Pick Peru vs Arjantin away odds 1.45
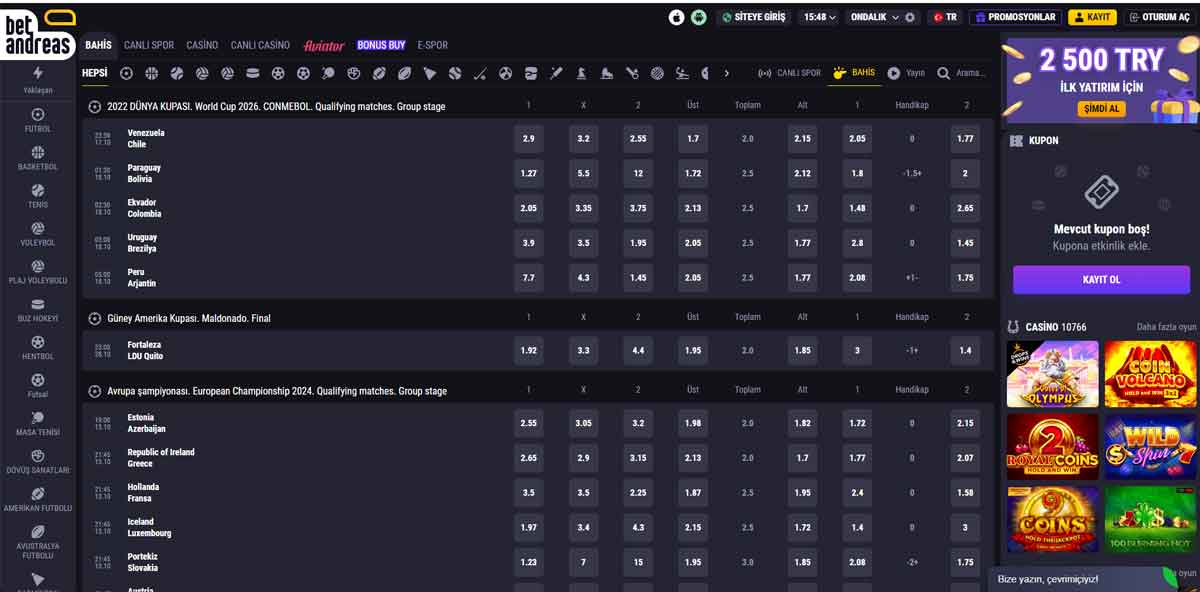This screenshot has height=592, width=1200. (x=638, y=278)
